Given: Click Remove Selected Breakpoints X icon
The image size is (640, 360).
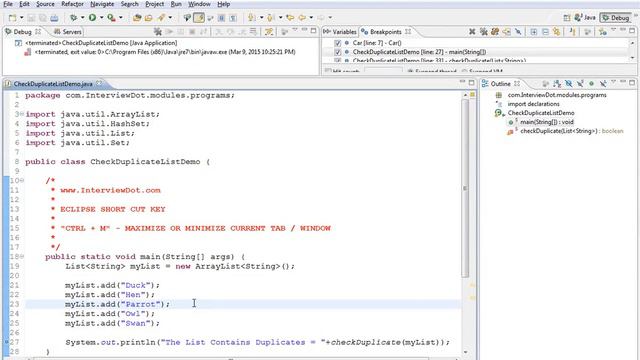Looking at the screenshot, I should [472, 31].
